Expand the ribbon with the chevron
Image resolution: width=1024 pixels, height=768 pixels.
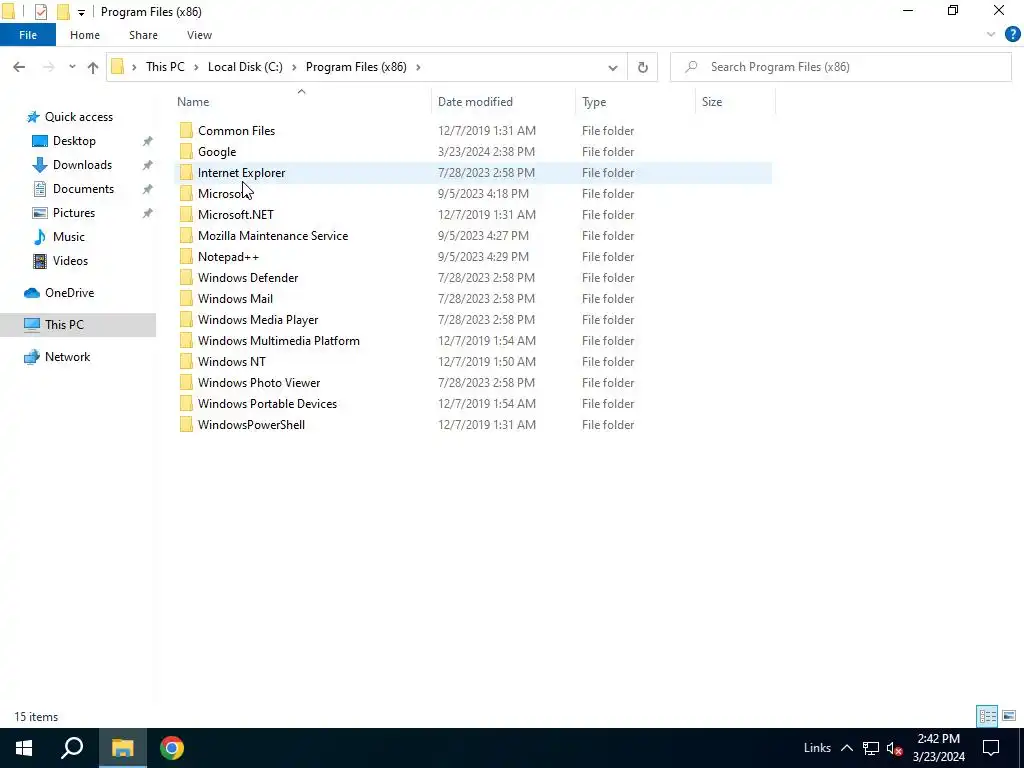[x=991, y=35]
